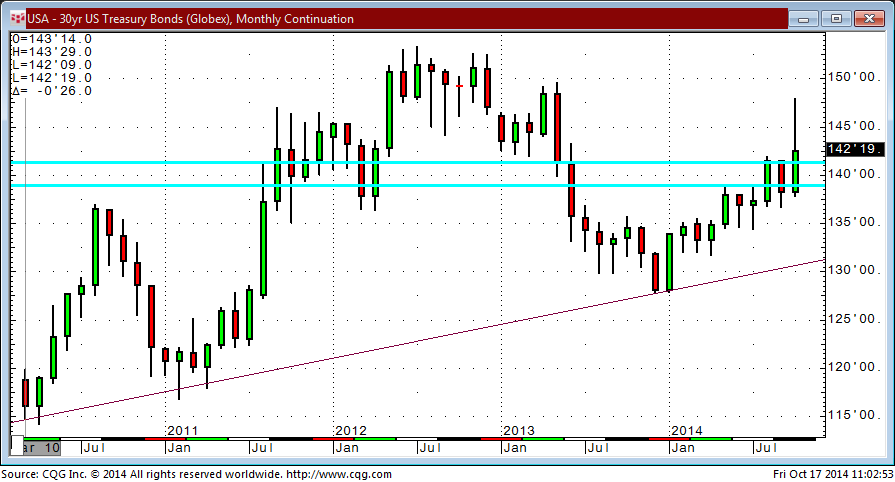Click the 150'00 price axis label
The height and width of the screenshot is (482, 895).
[x=852, y=77]
